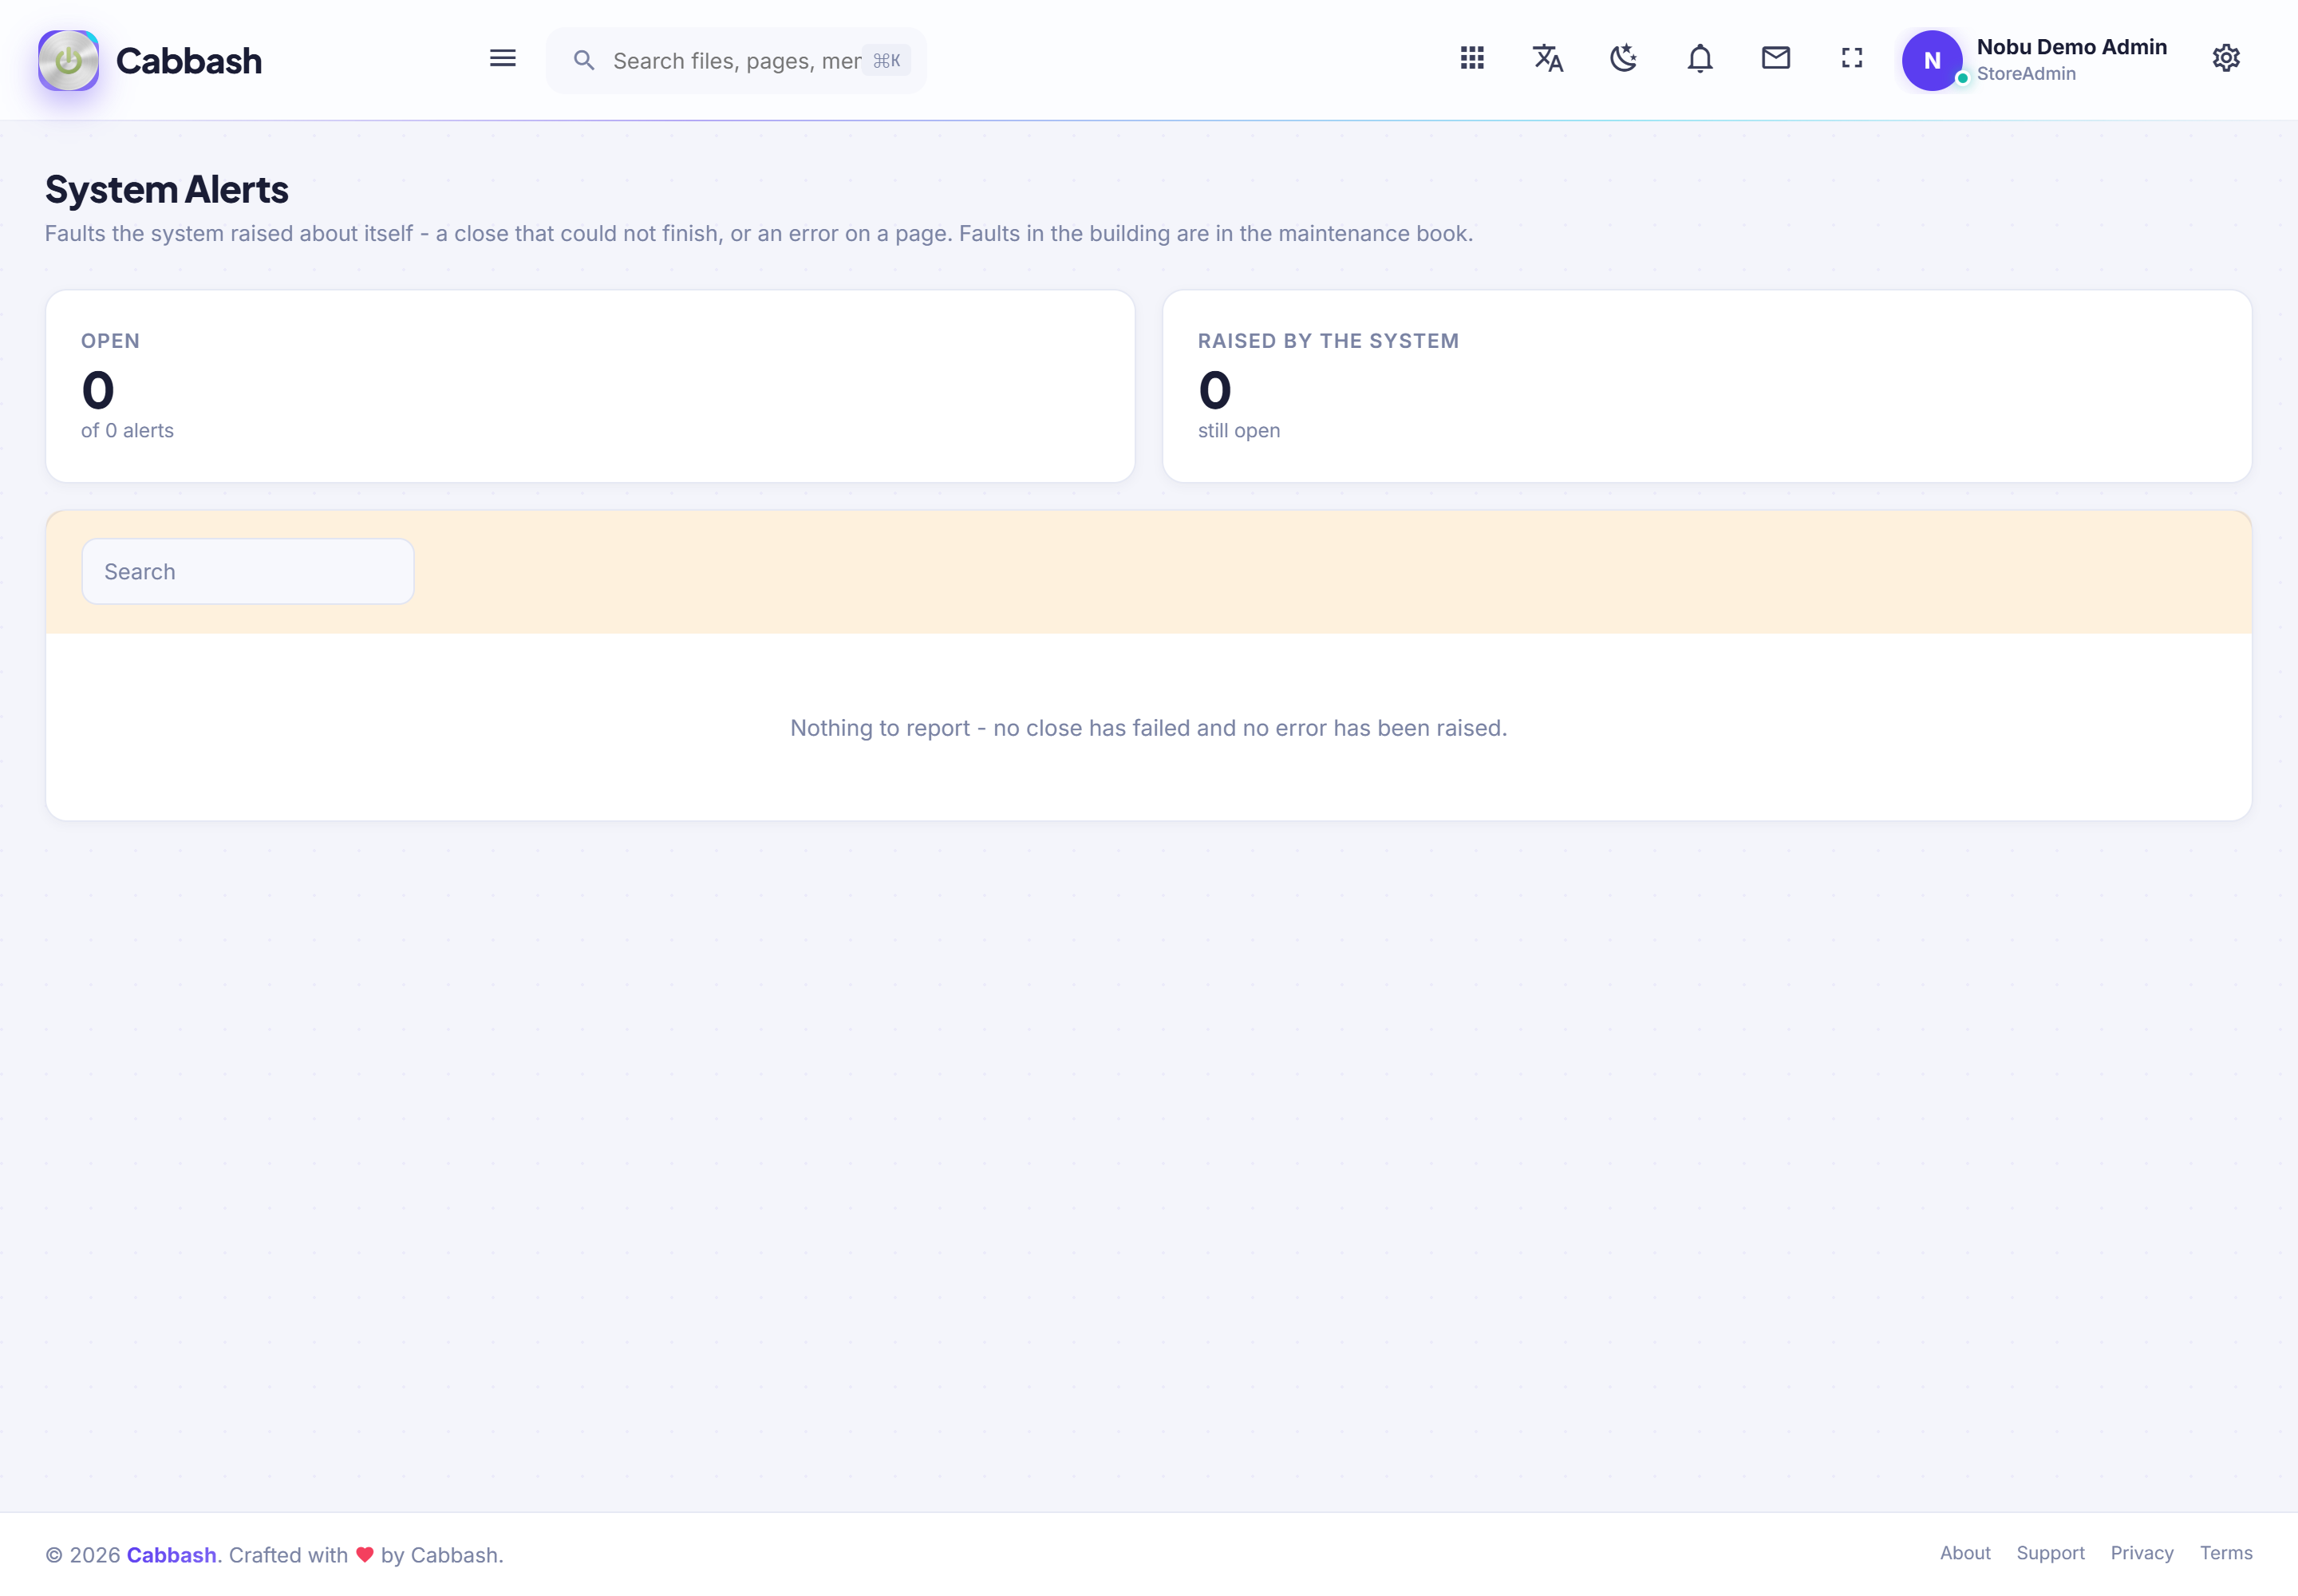Focus the global Search files, pages field

(736, 60)
